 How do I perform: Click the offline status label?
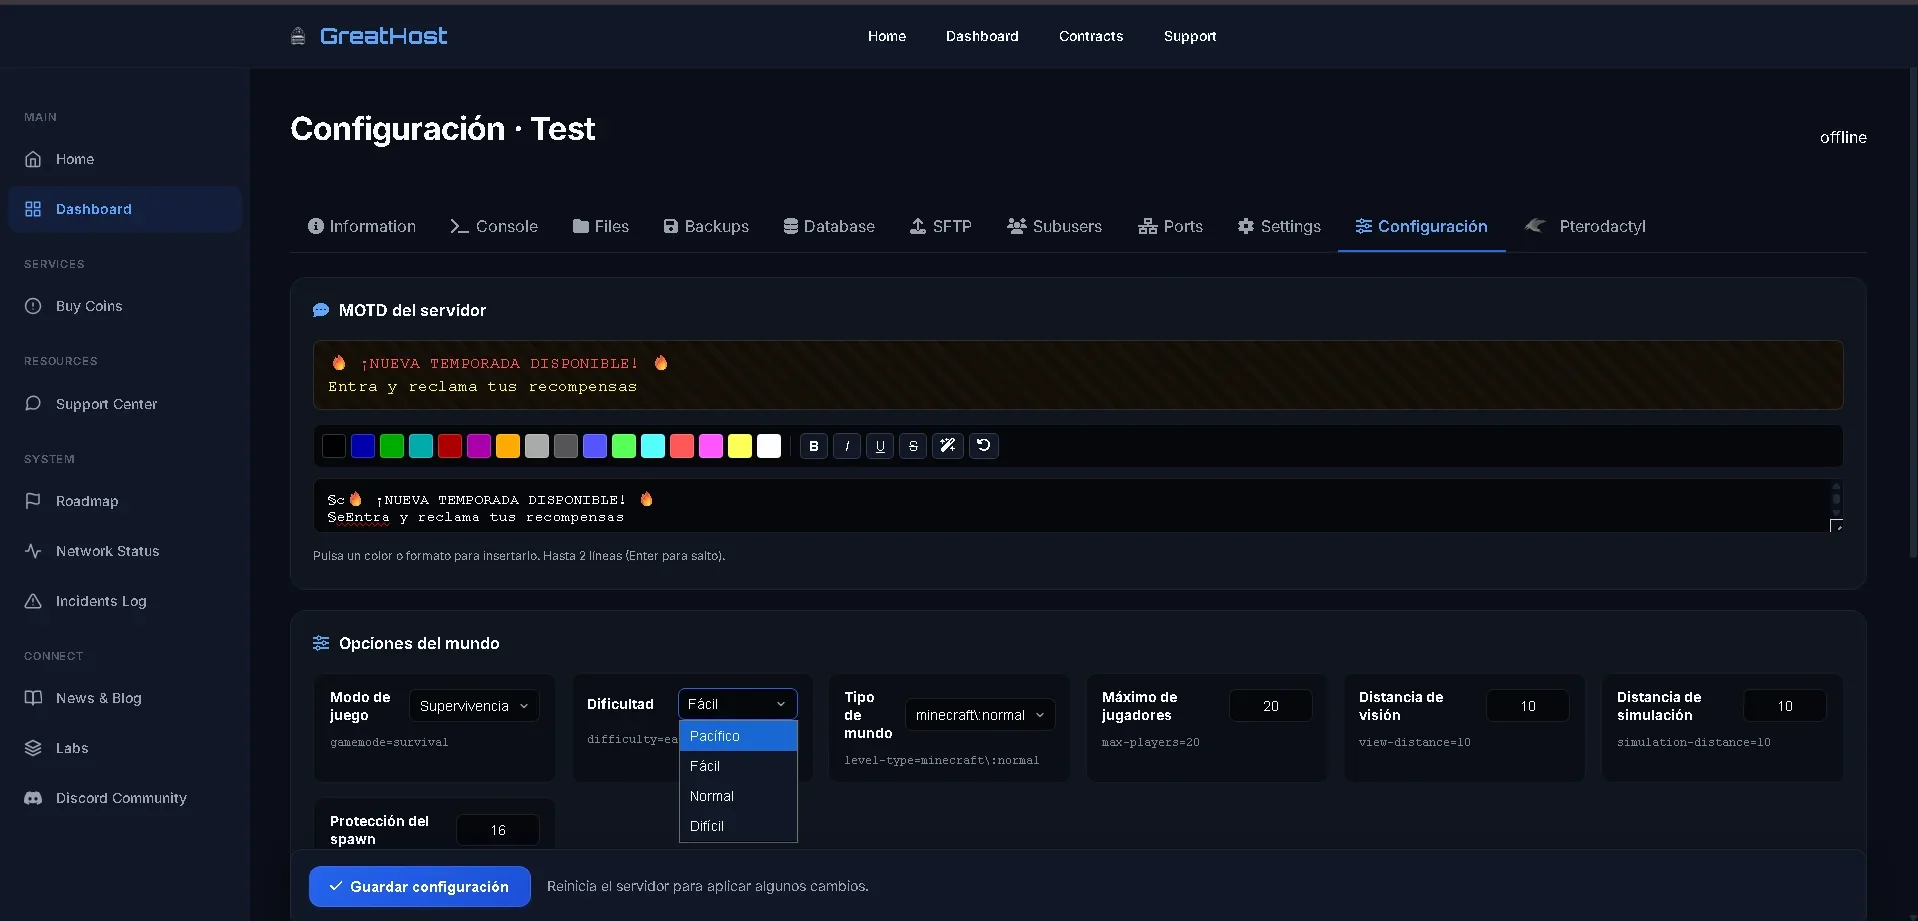(1843, 138)
